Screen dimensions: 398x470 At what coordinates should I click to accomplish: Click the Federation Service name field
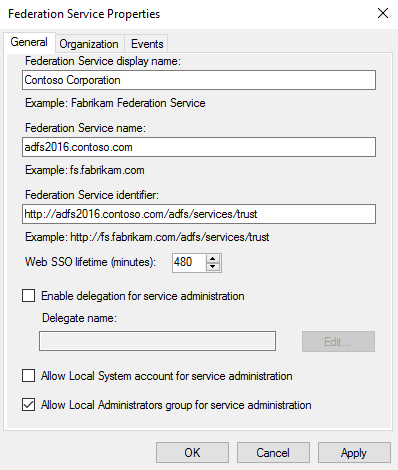[x=199, y=147]
